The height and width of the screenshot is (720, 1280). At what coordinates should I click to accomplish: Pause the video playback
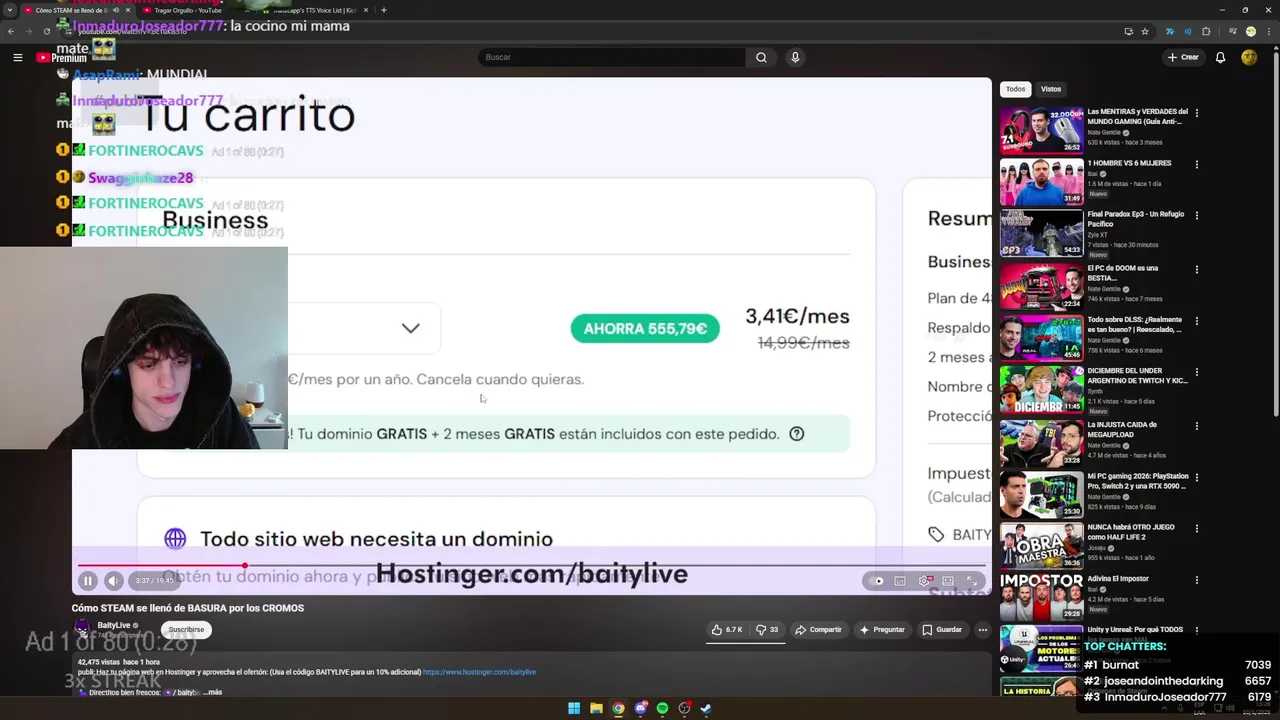(88, 580)
